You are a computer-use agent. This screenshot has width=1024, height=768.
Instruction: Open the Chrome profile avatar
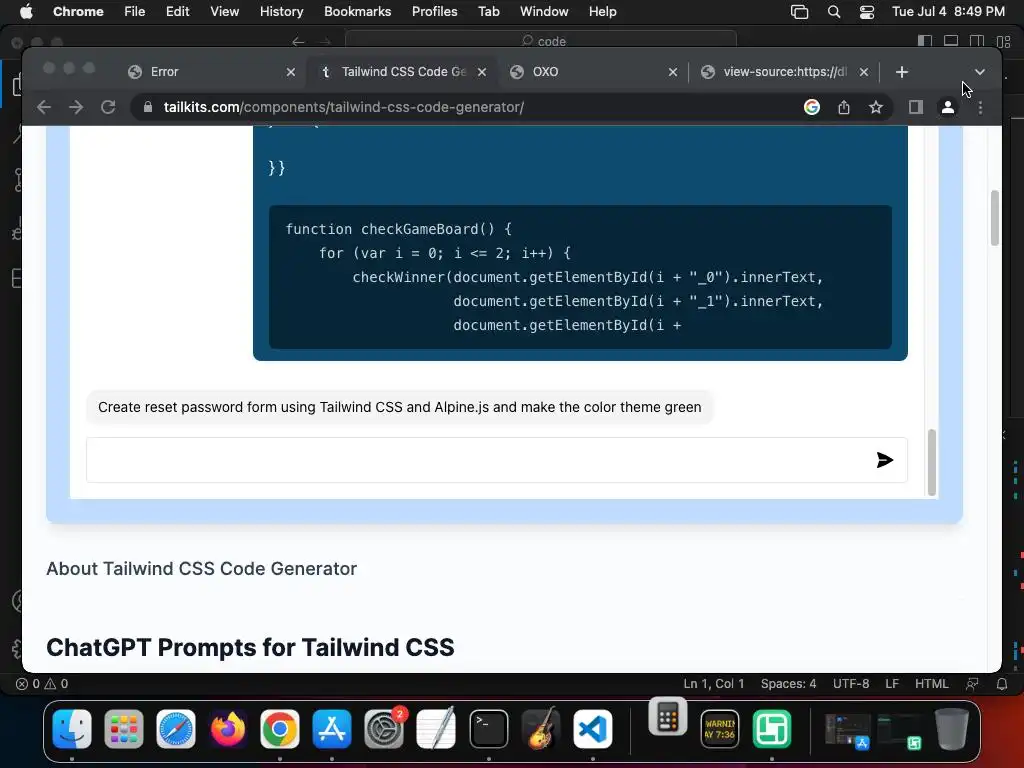pyautogui.click(x=948, y=107)
